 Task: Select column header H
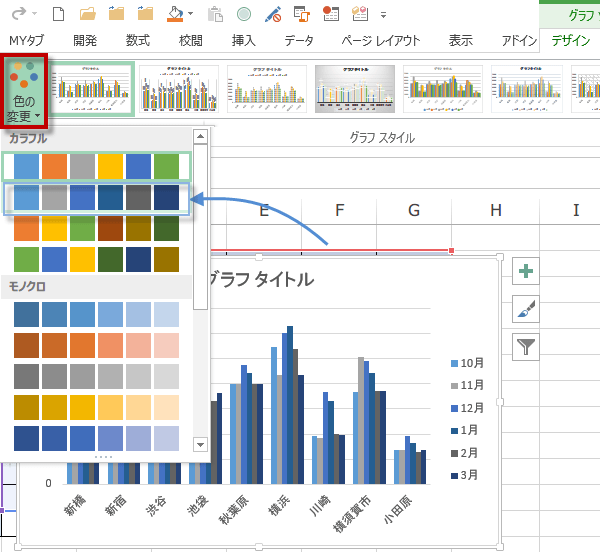click(495, 210)
